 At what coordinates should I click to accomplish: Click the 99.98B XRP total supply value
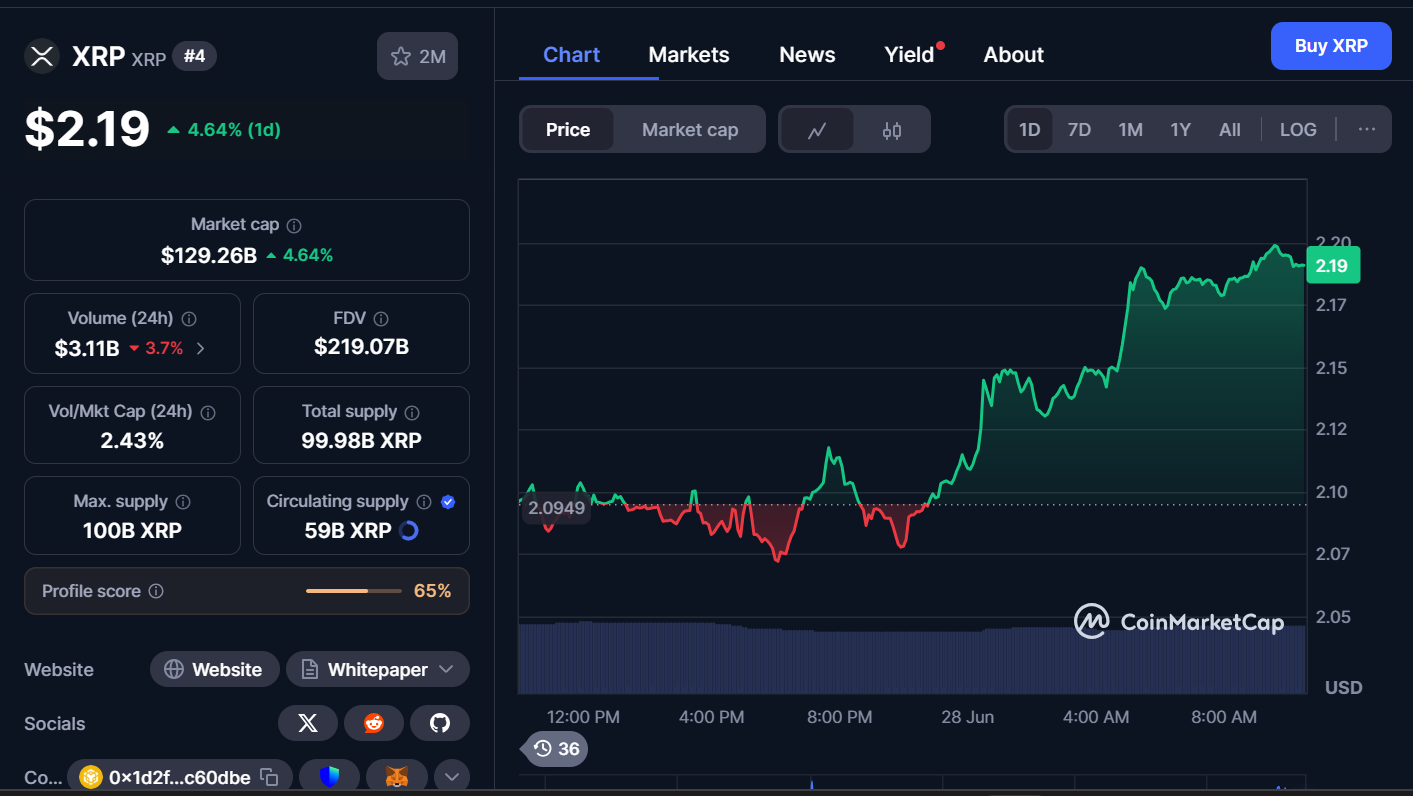[x=361, y=440]
